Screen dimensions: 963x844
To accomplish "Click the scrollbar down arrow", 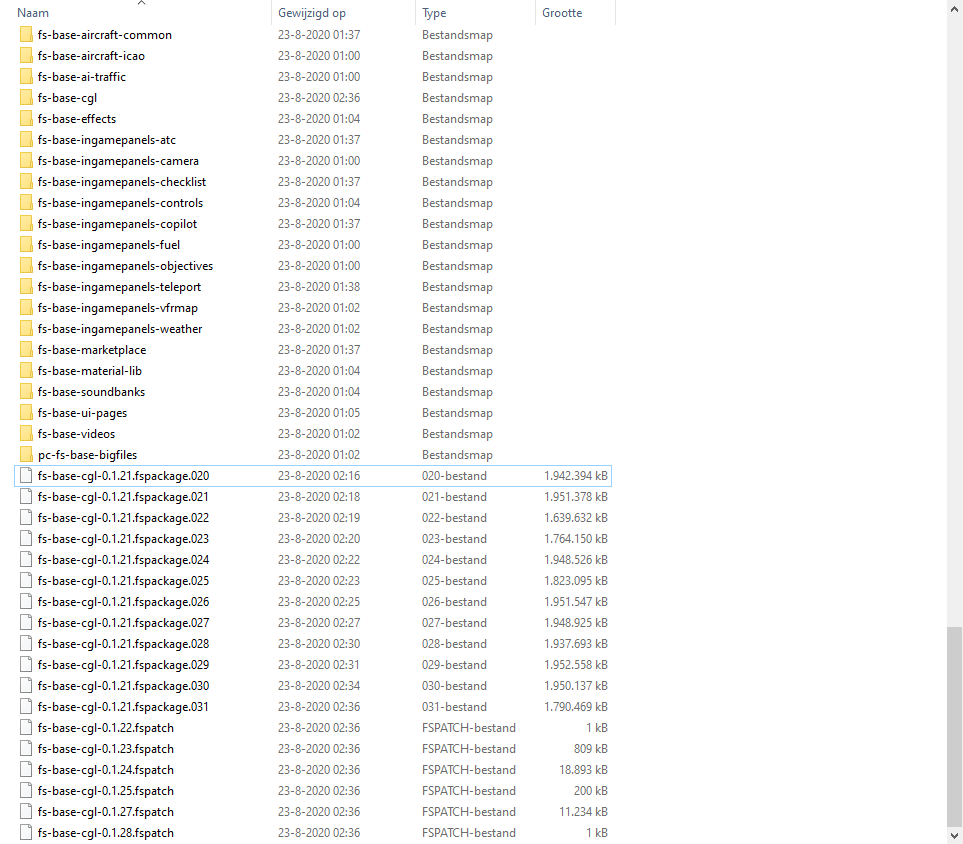I will [955, 835].
